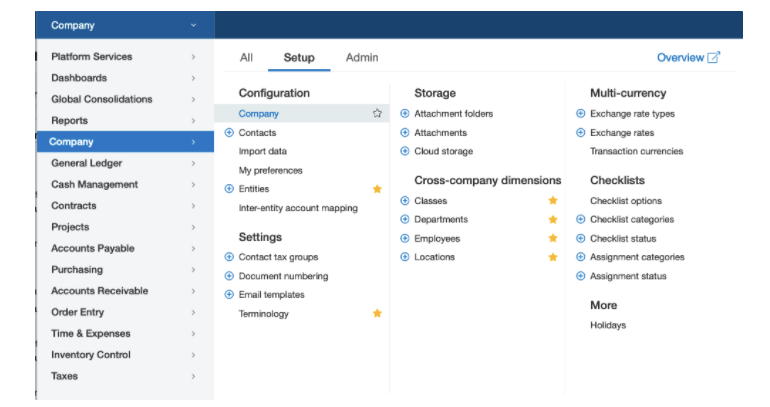
Task: Switch to the All tab
Action: pyautogui.click(x=246, y=57)
